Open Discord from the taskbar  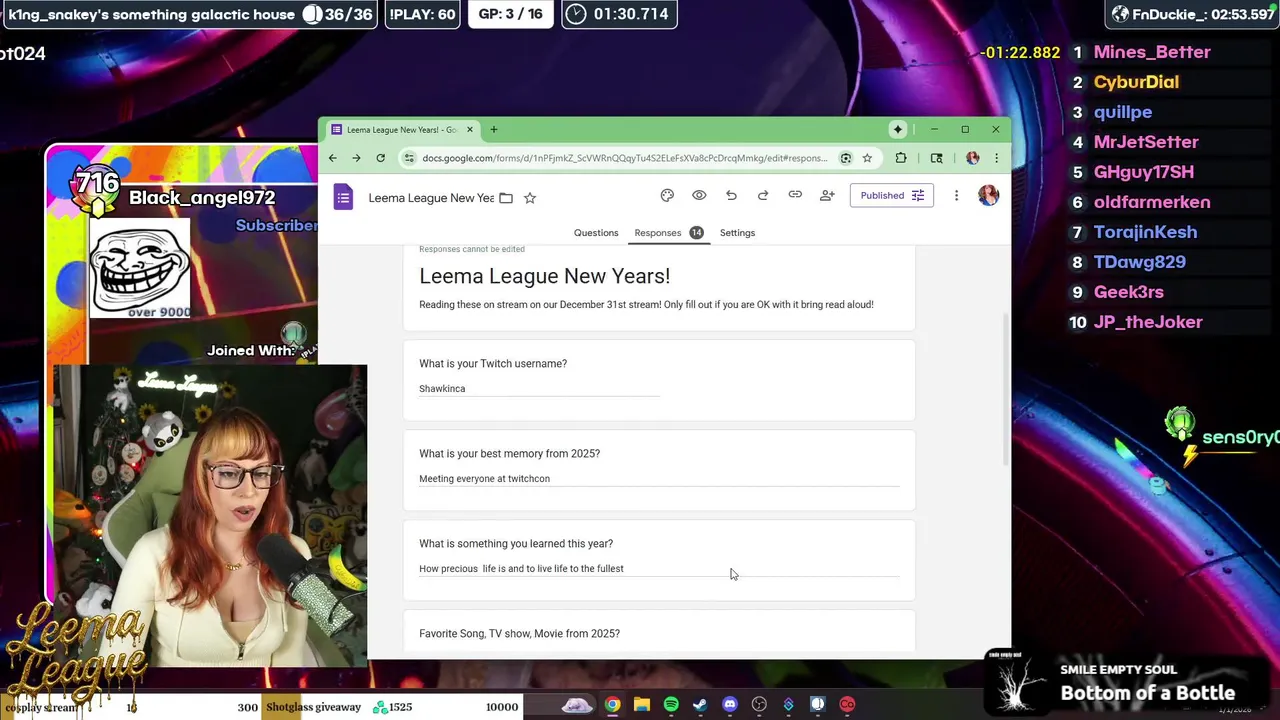(x=730, y=705)
